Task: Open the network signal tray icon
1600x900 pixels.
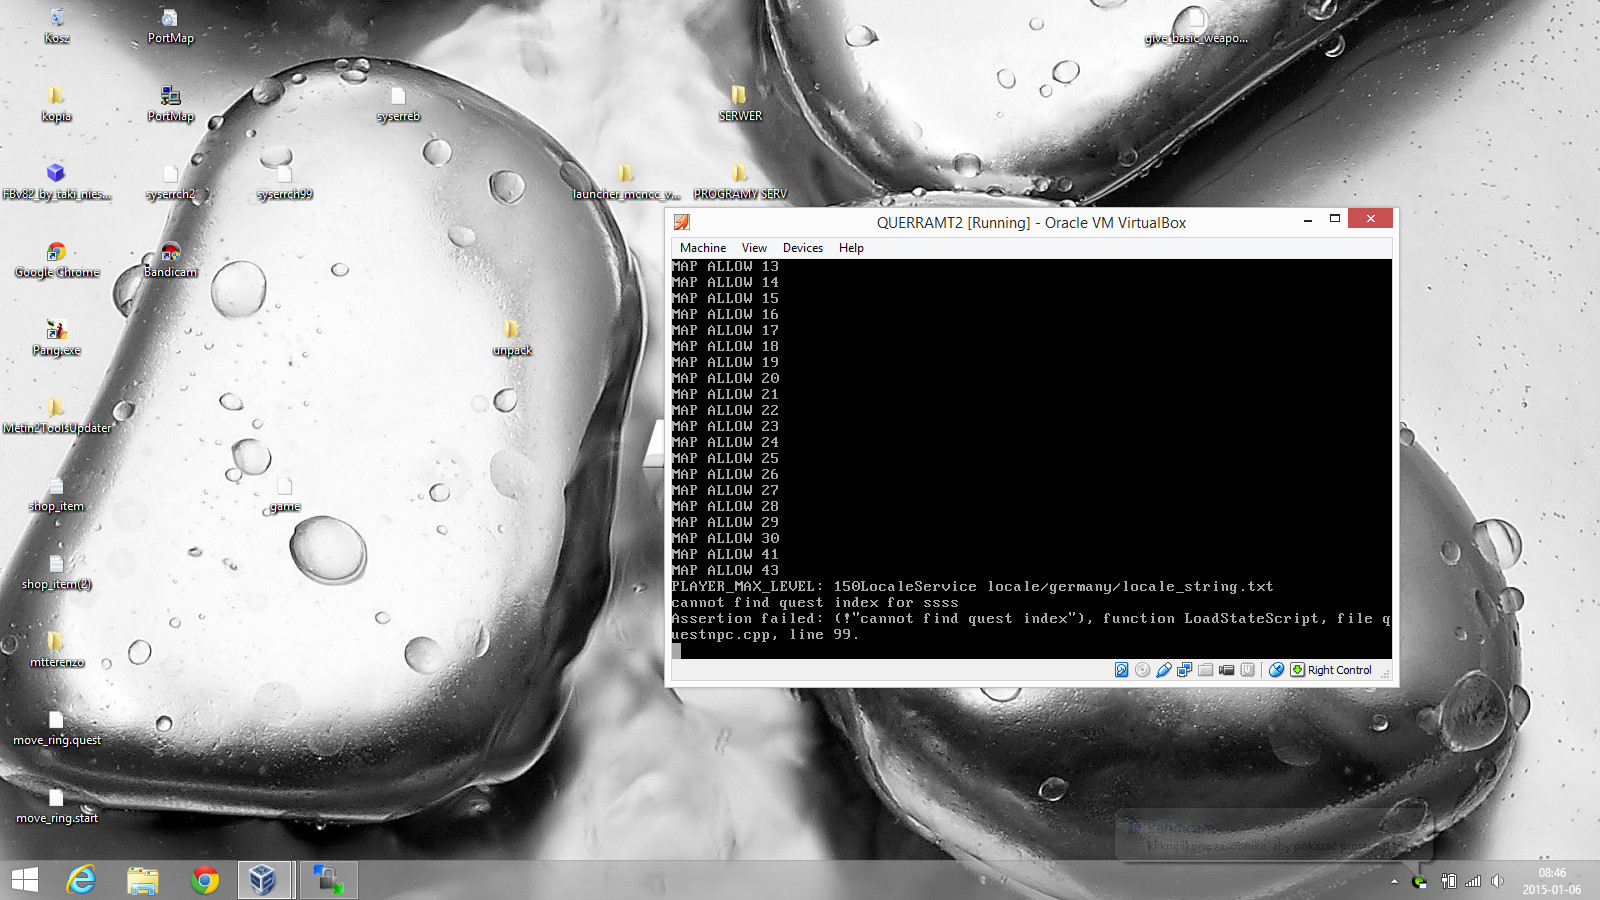Action: [x=1473, y=881]
